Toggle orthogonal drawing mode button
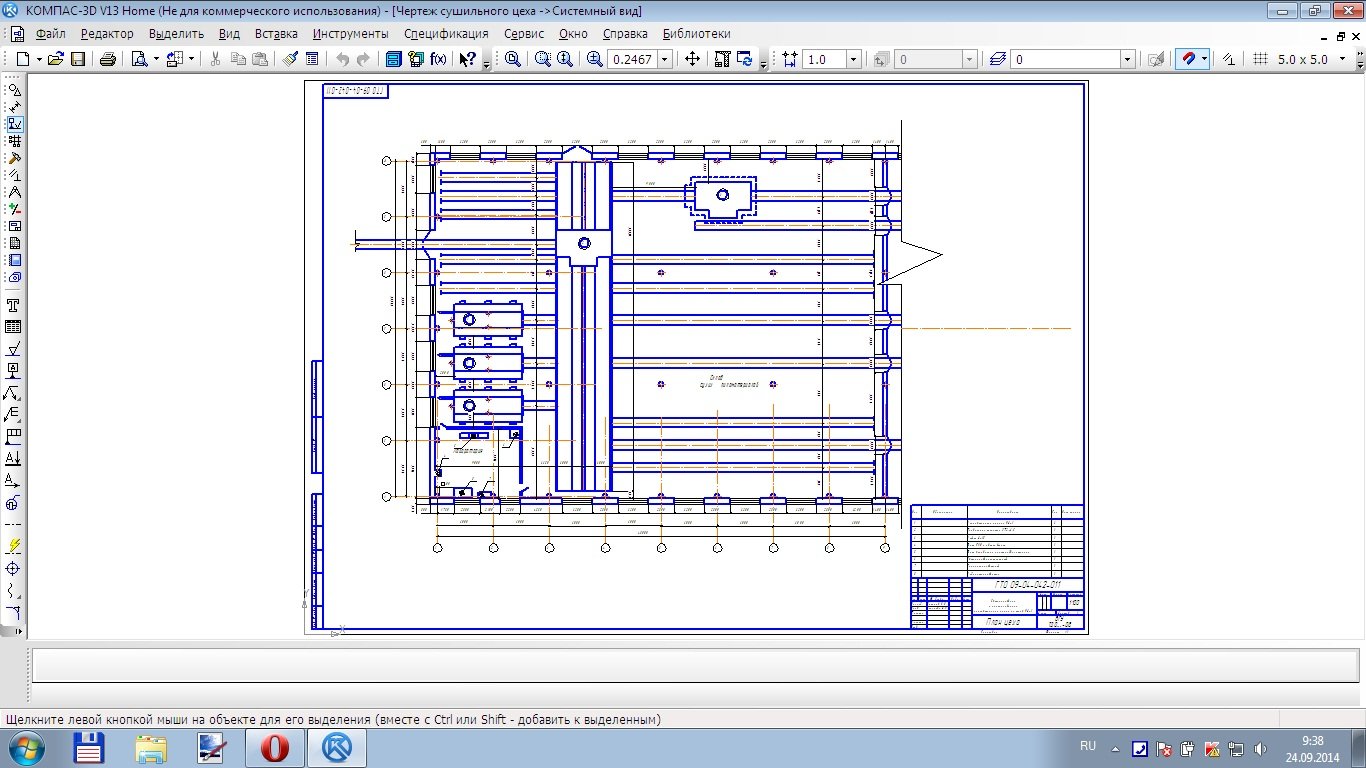The image size is (1366, 768). point(1229,59)
